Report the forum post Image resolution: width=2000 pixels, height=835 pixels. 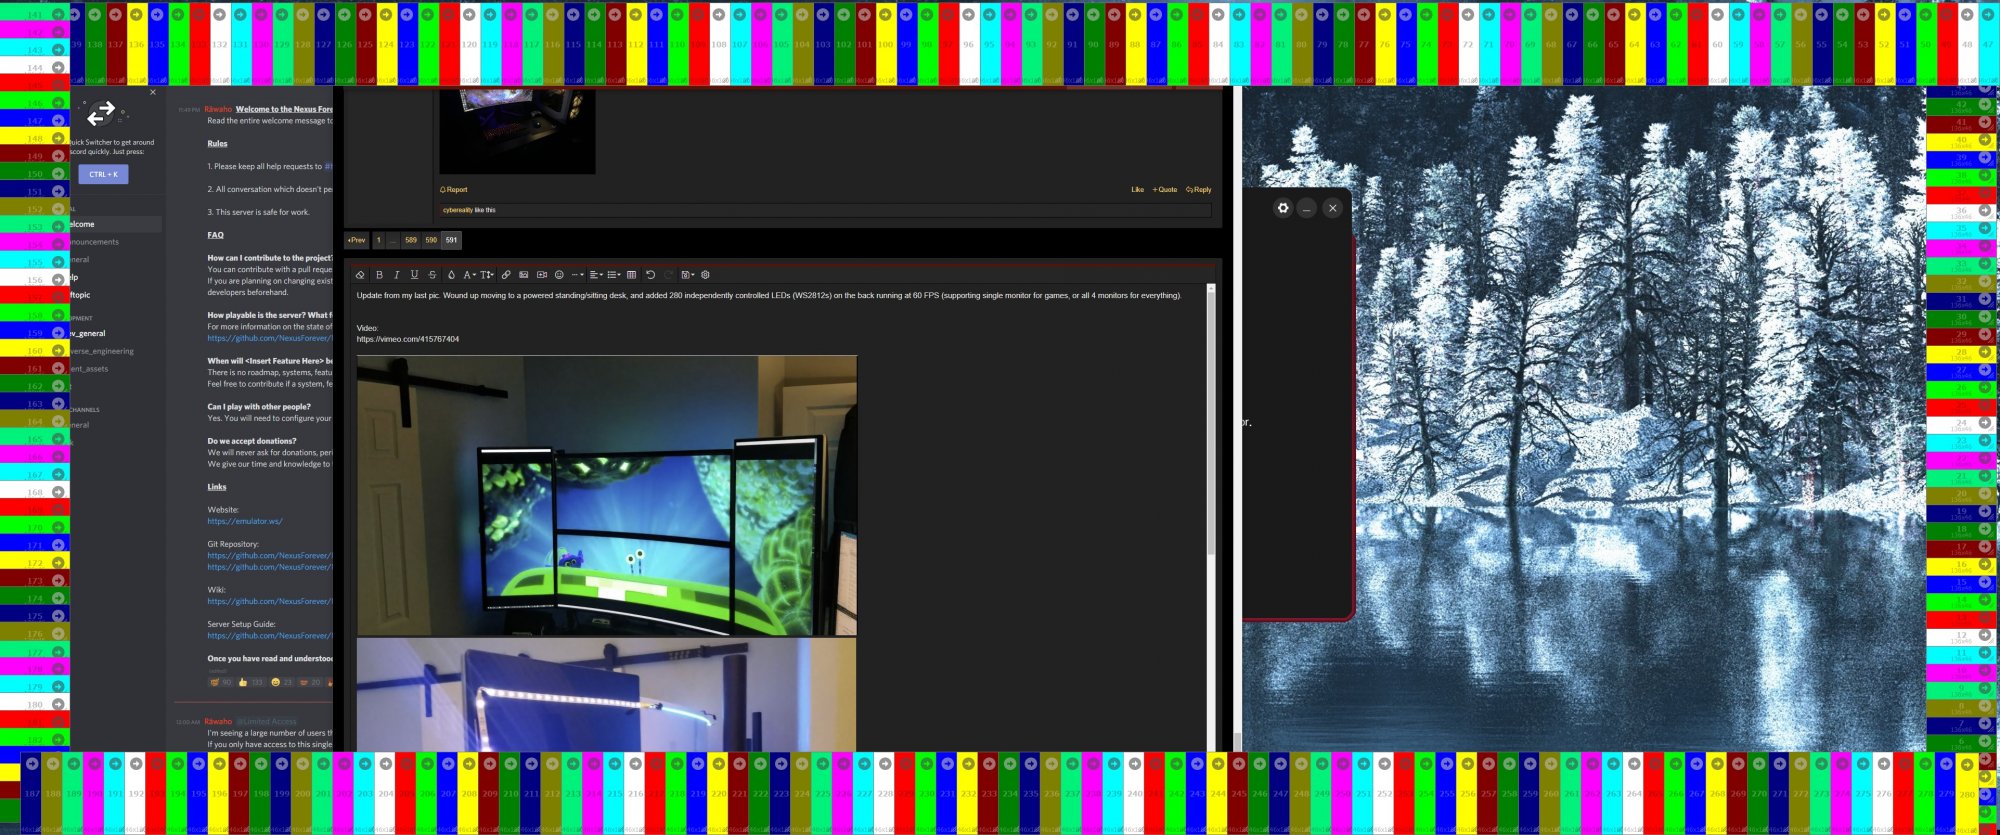click(x=454, y=189)
